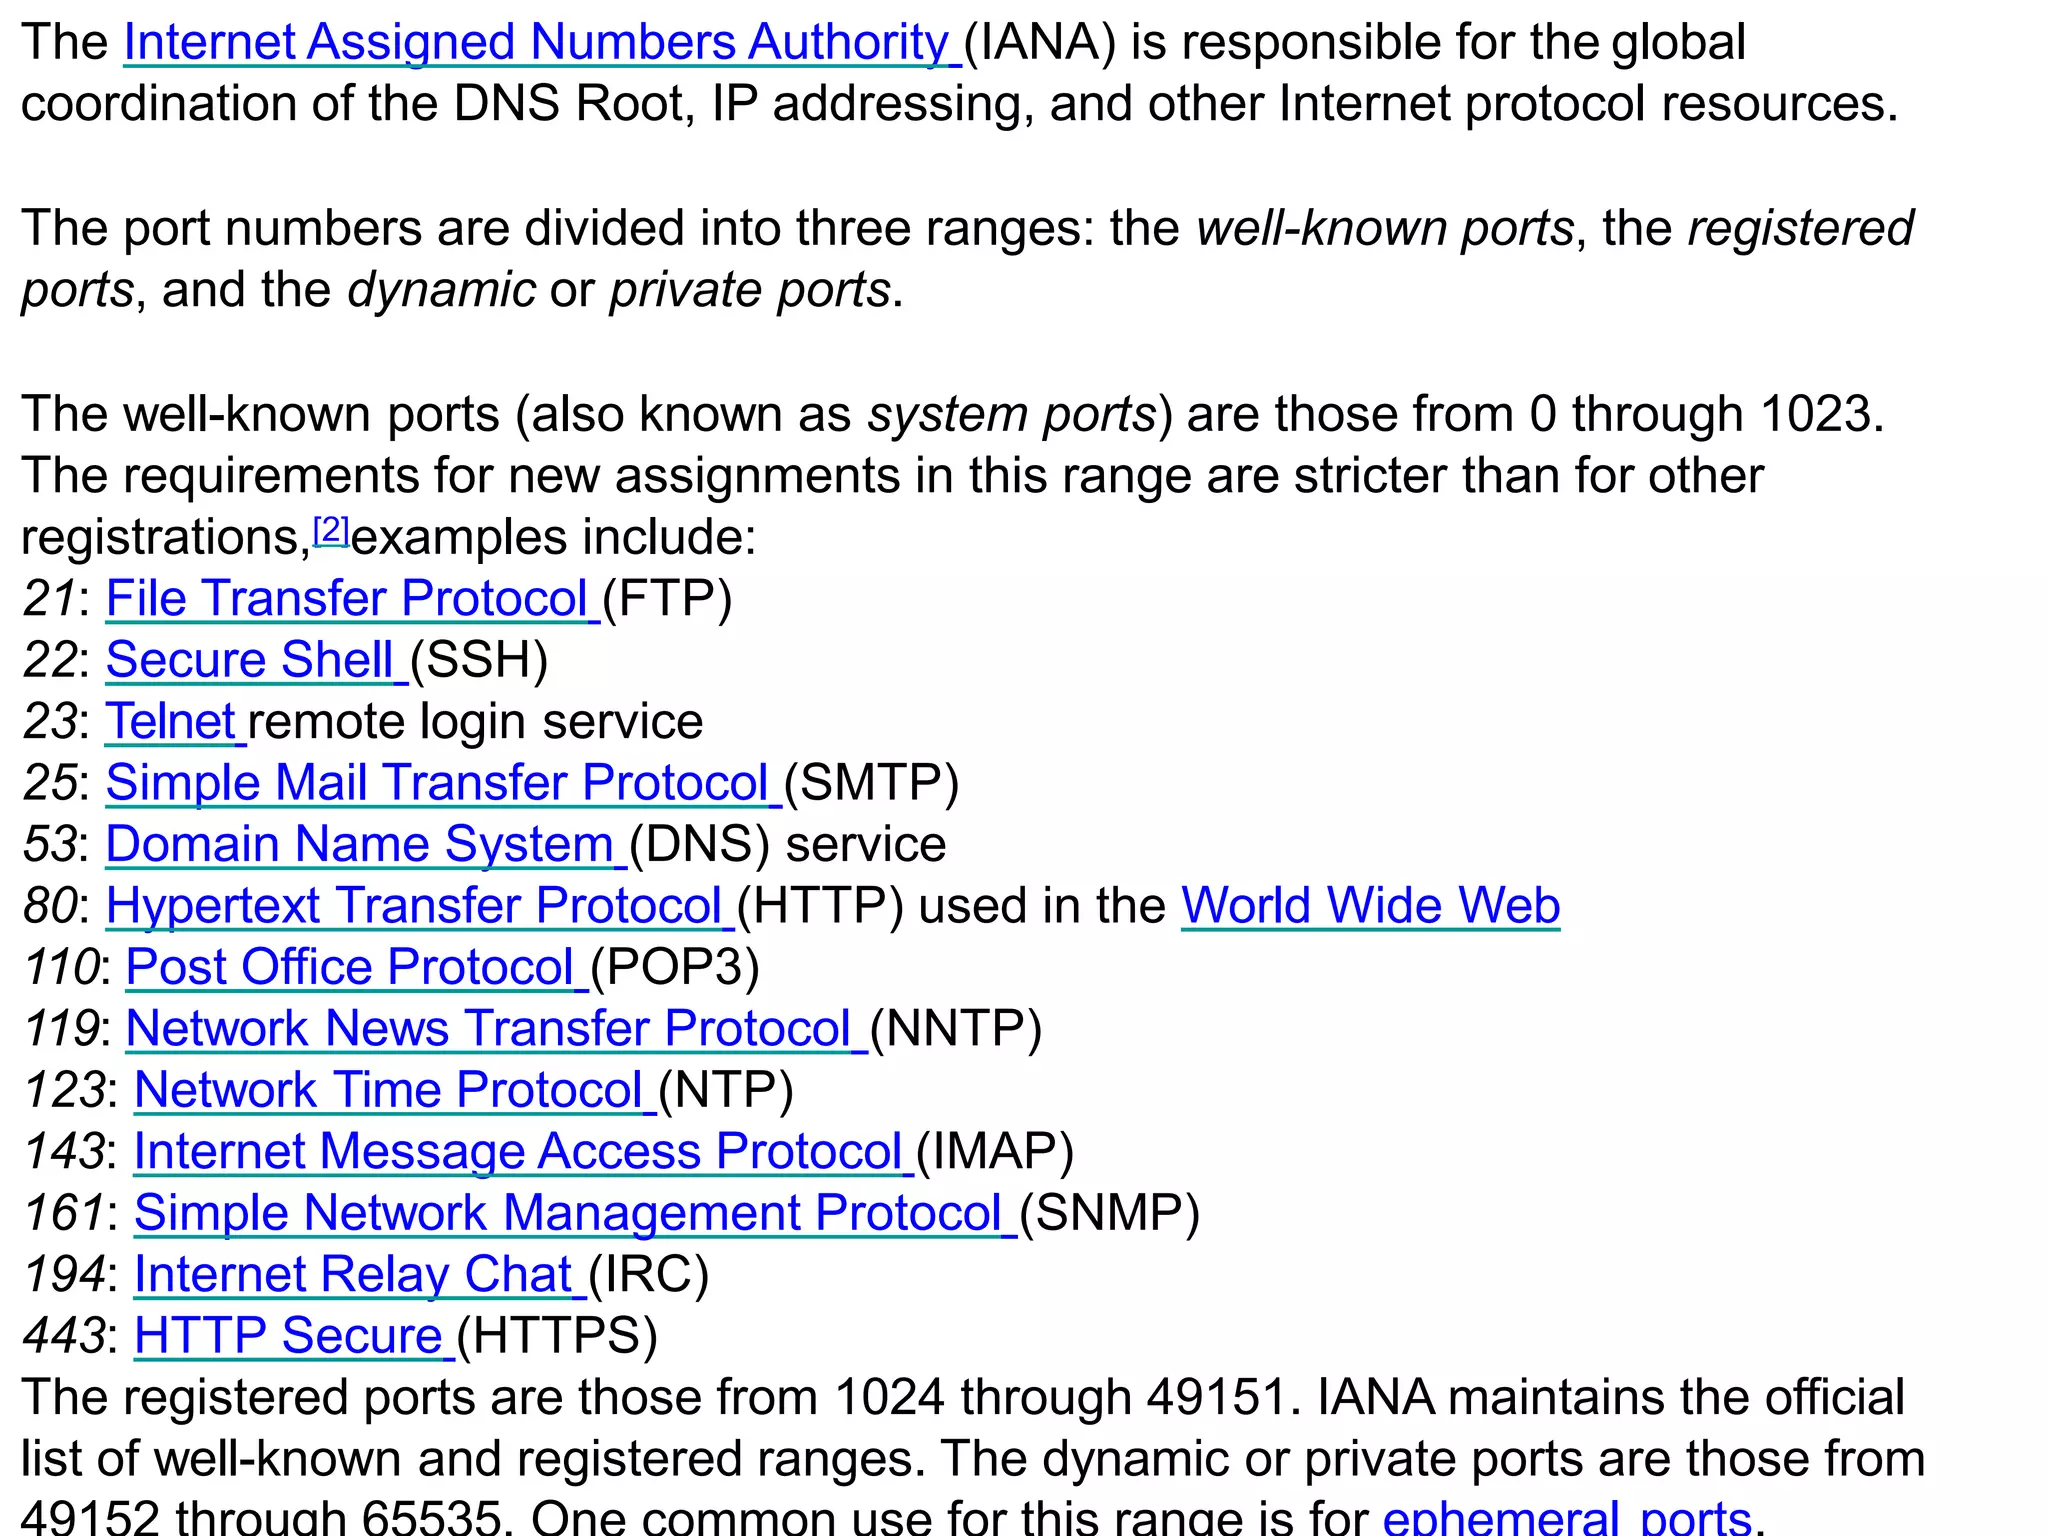Open the Post Office Protocol link
Viewport: 2048px width, 1536px height.
coord(356,967)
